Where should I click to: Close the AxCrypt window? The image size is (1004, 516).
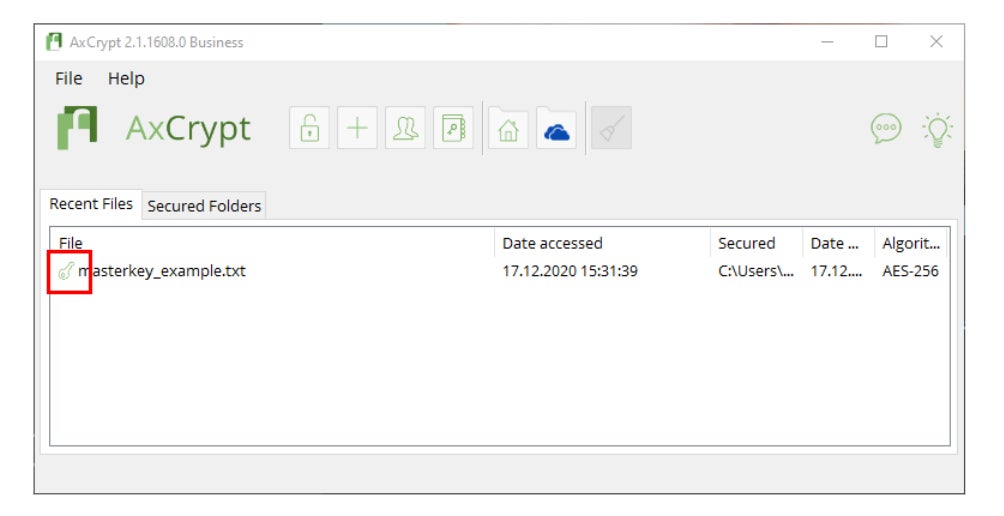936,42
